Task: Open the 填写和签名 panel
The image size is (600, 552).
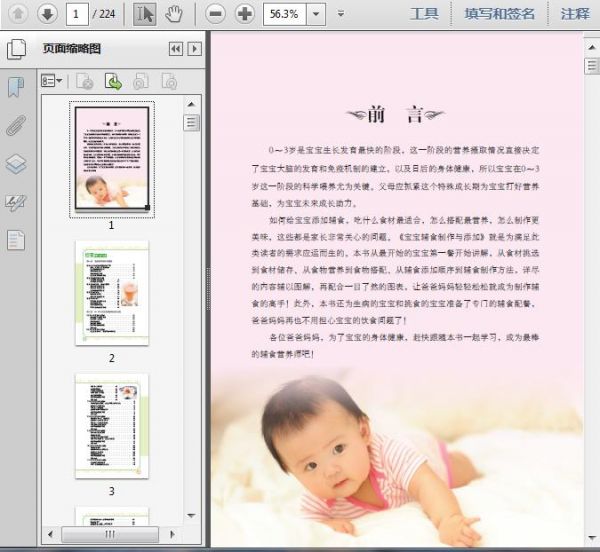Action: 499,14
